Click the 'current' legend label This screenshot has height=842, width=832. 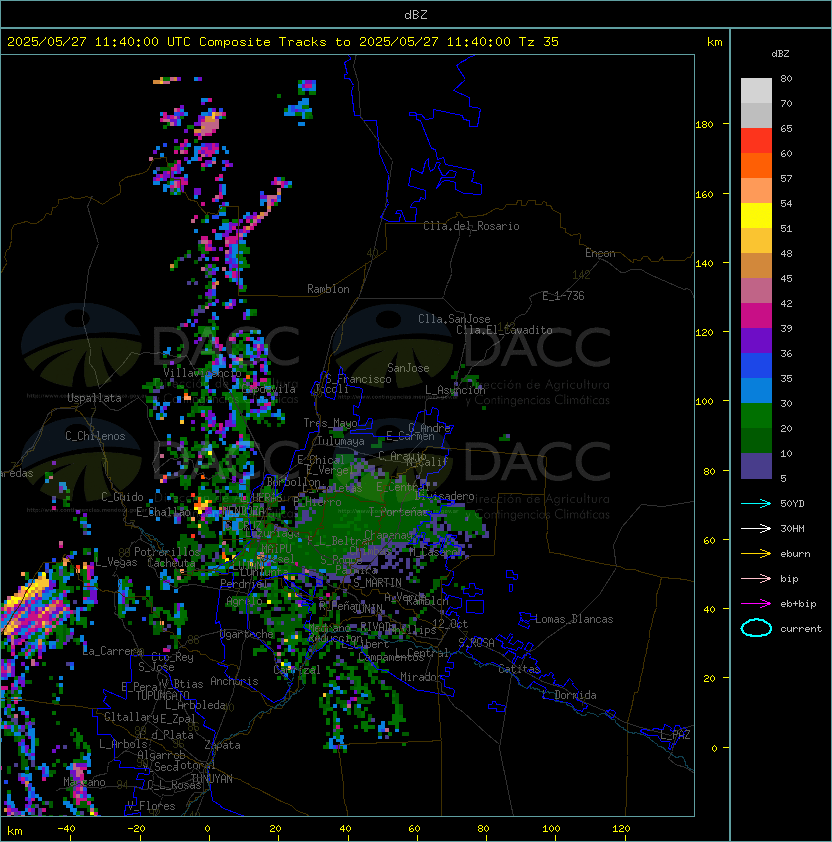point(801,629)
